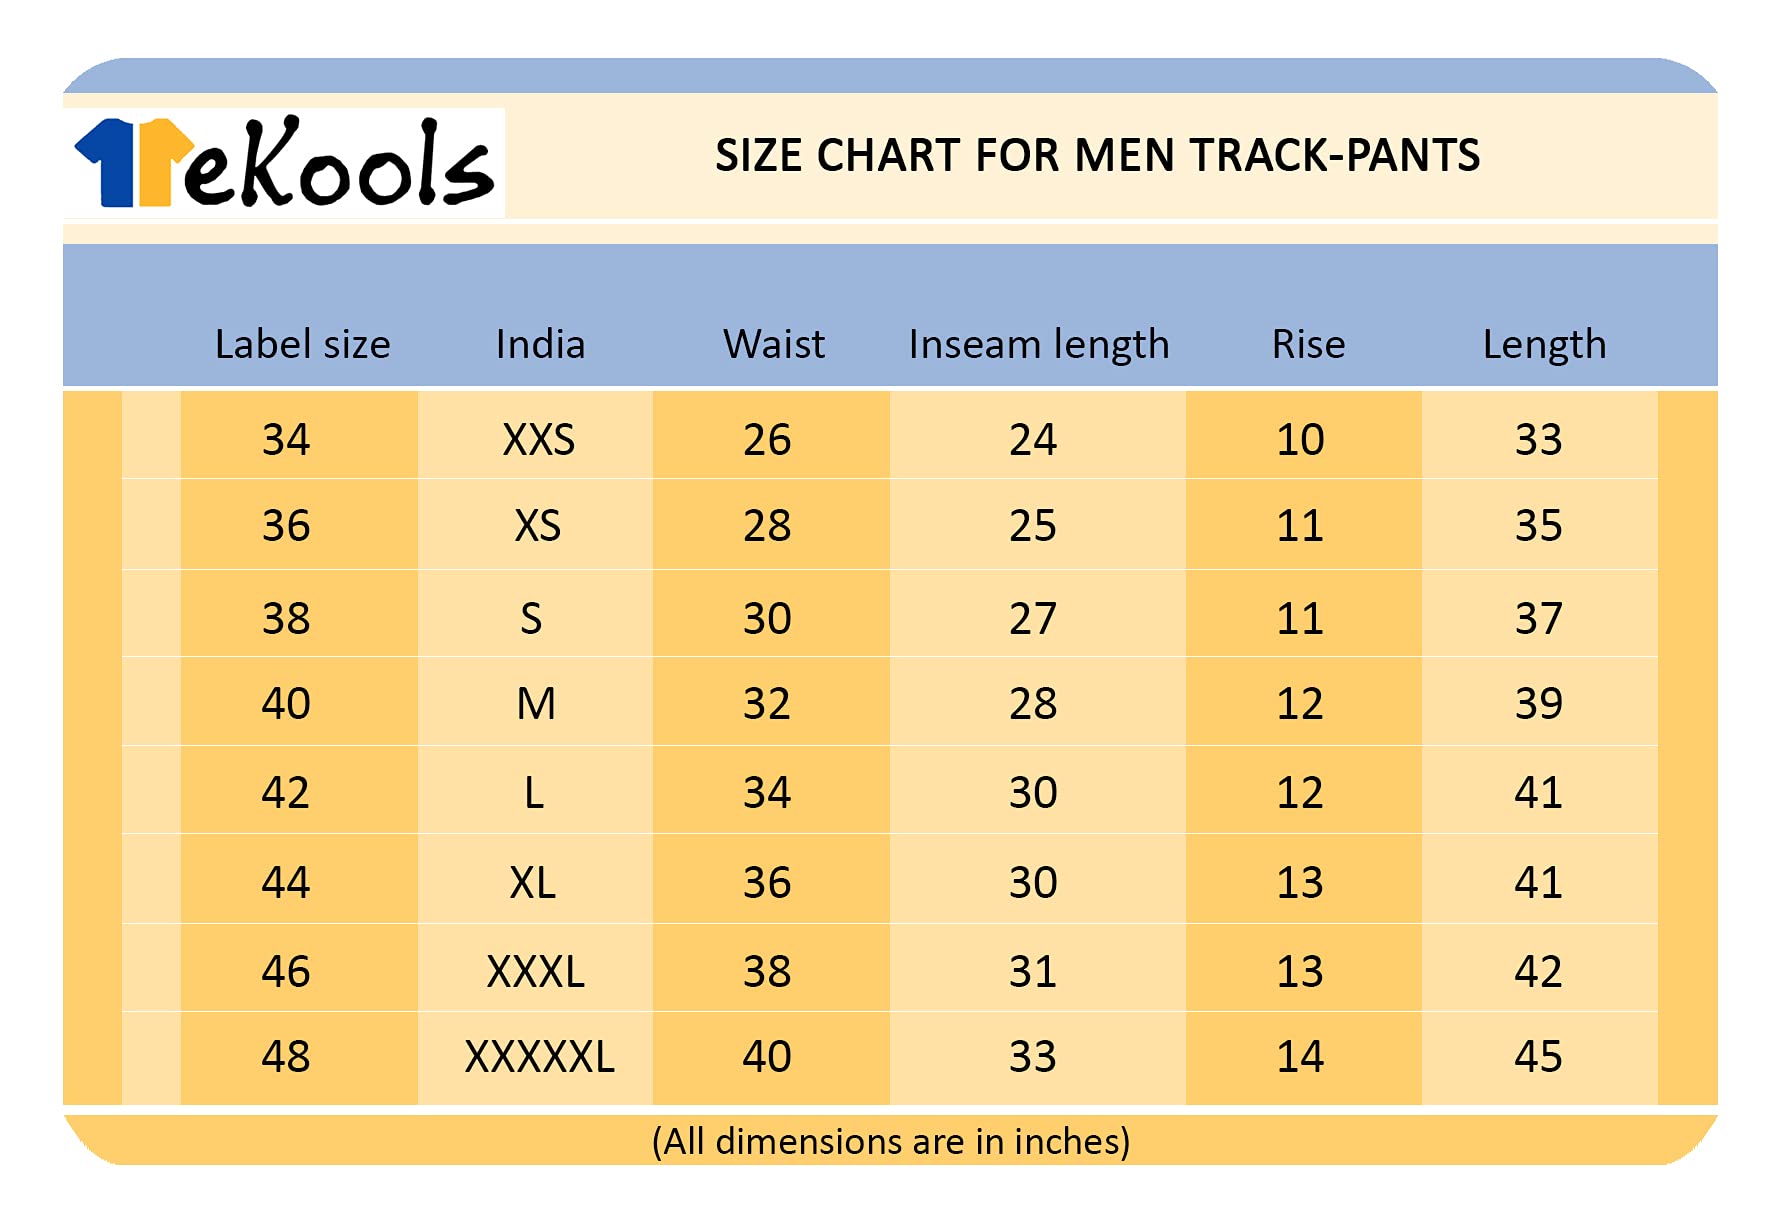Click the M India size cell
The height and width of the screenshot is (1218, 1780).
tap(536, 704)
